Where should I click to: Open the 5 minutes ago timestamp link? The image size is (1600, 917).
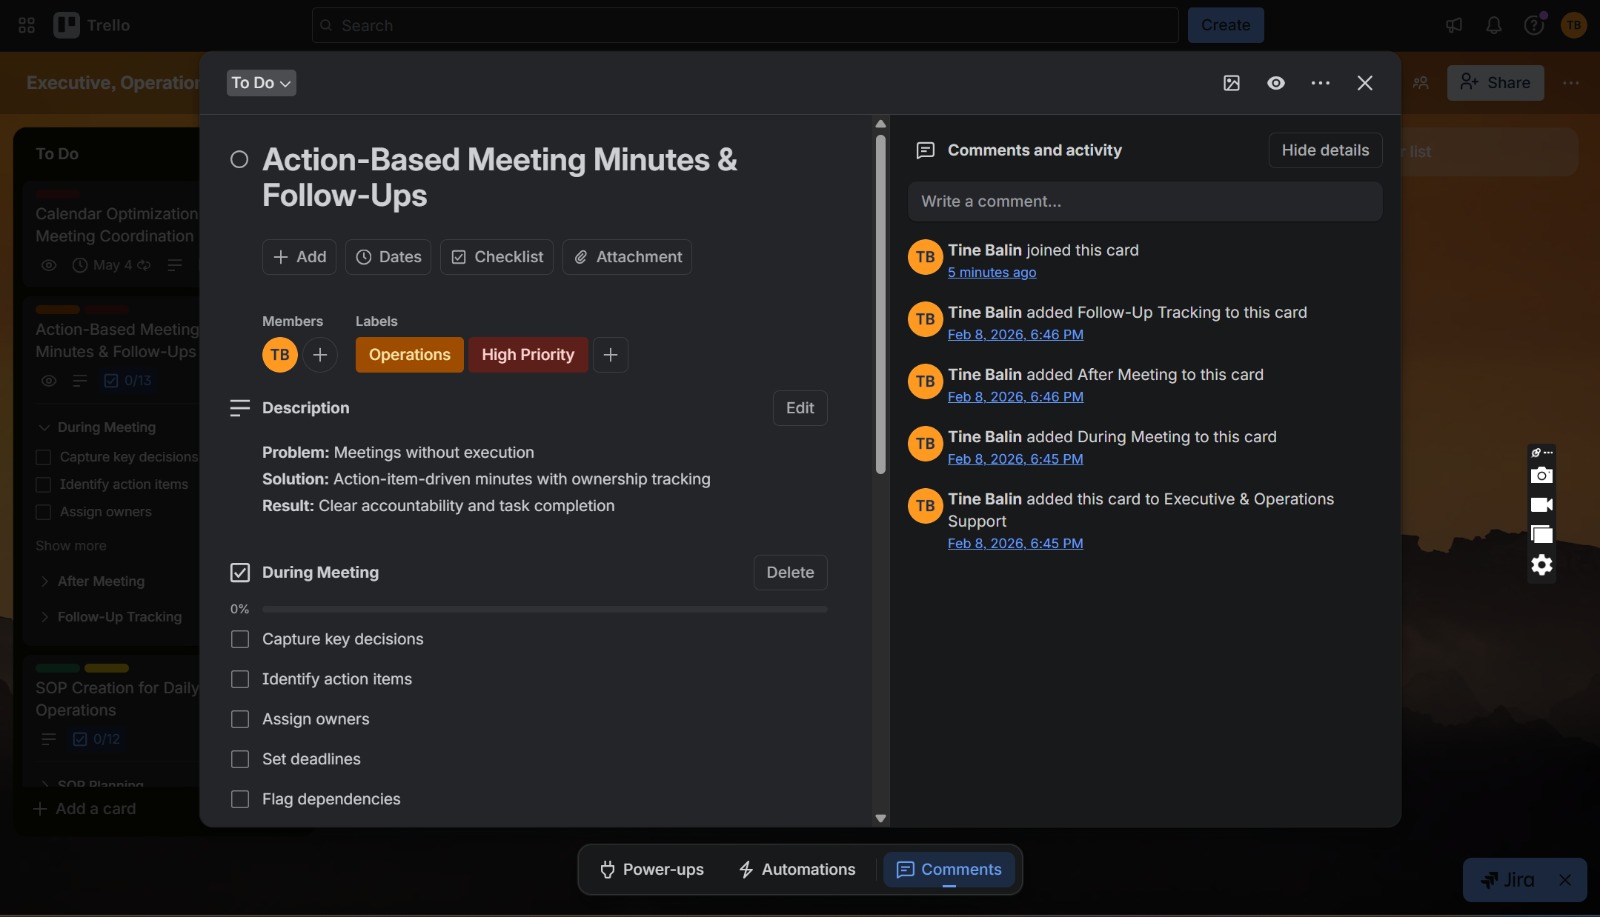pyautogui.click(x=992, y=273)
